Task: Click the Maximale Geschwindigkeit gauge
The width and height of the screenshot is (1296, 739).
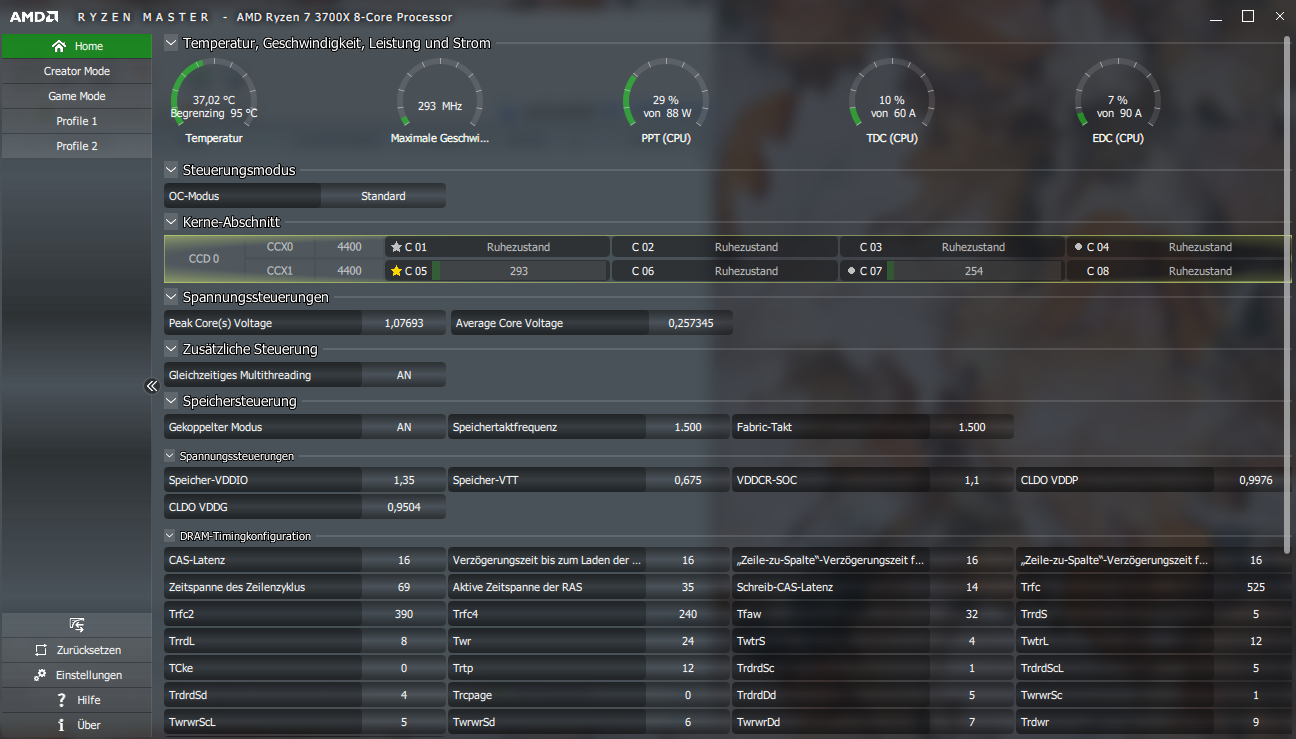Action: (x=440, y=100)
